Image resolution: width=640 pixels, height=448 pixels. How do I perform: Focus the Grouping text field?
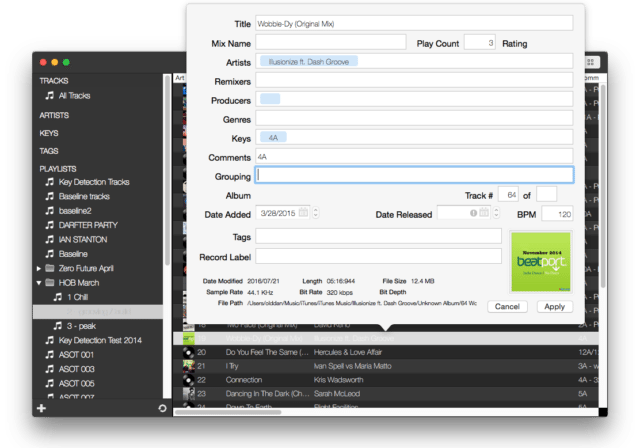[414, 175]
